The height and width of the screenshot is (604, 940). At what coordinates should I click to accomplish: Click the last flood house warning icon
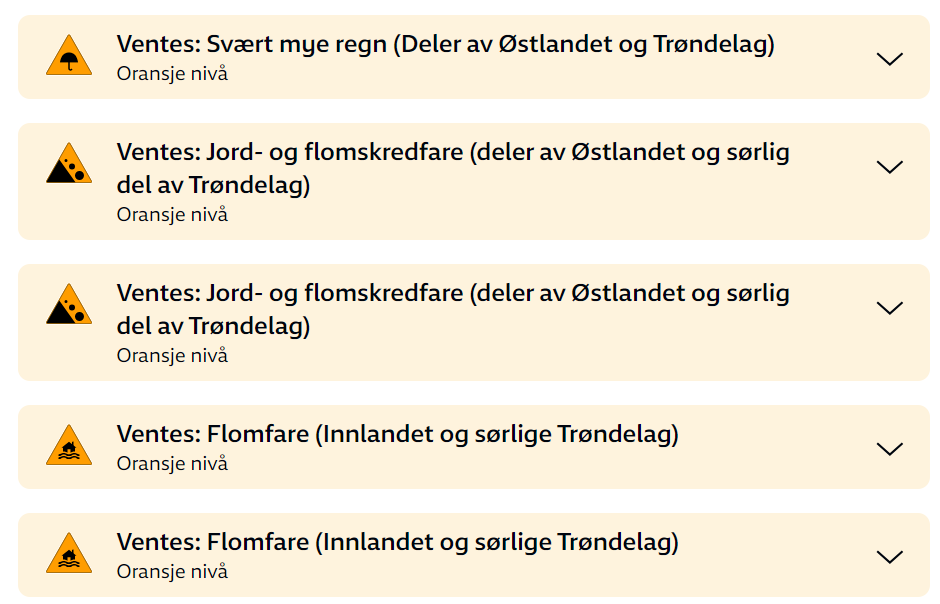69,553
